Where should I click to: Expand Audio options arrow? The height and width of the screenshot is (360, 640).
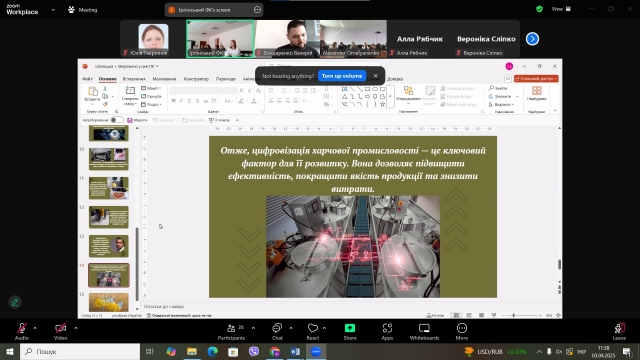[35, 328]
